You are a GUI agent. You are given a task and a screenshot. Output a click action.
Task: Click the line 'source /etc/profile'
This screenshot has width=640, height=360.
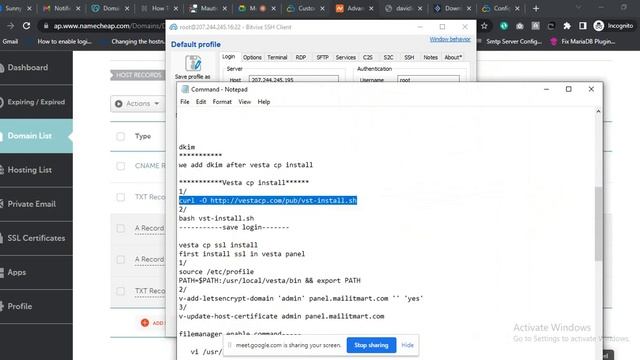tap(216, 272)
